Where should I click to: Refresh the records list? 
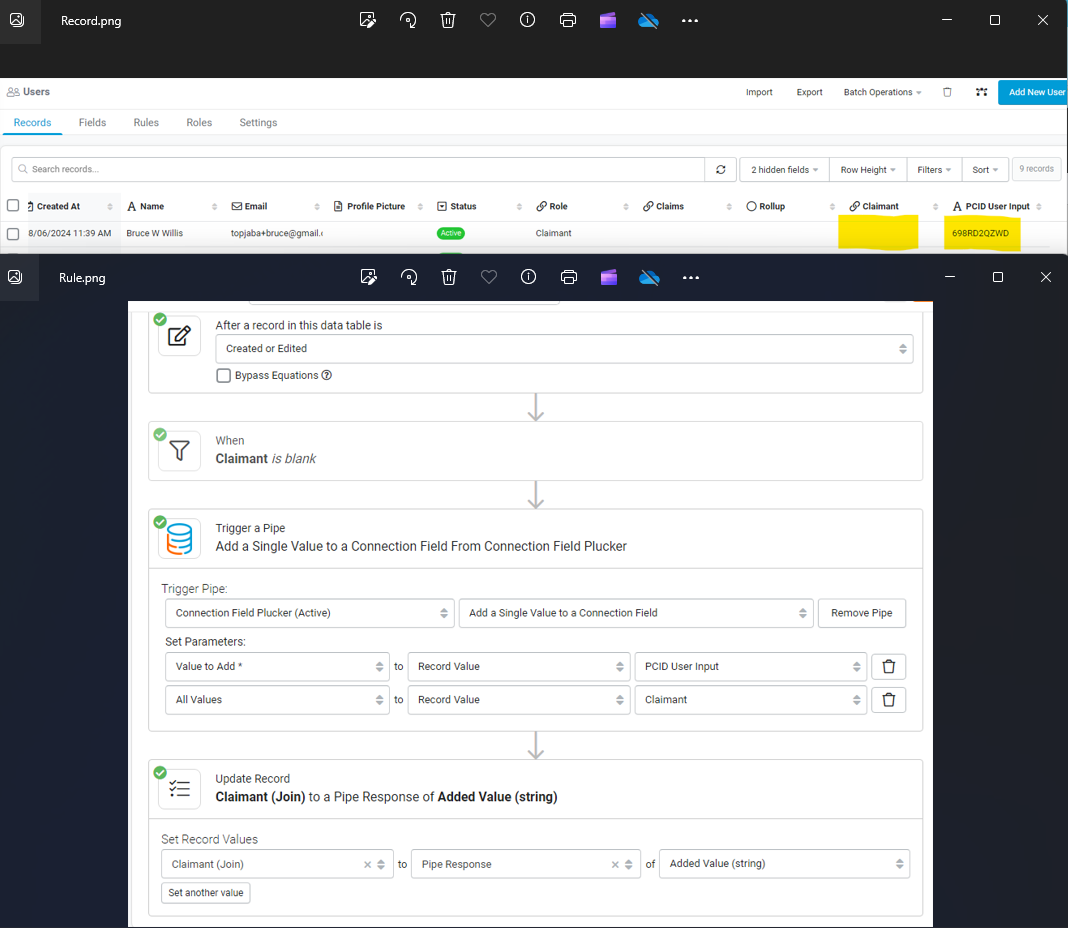[721, 170]
